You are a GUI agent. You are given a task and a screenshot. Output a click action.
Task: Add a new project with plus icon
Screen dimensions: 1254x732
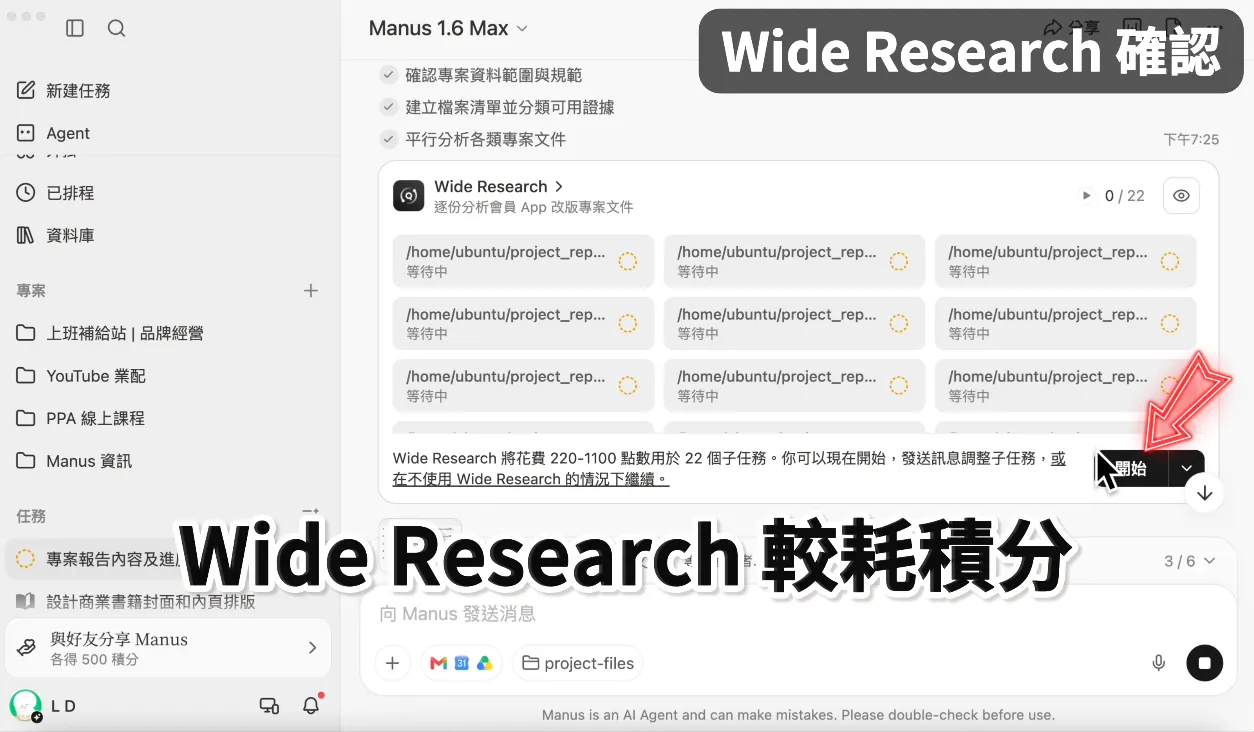tap(311, 290)
